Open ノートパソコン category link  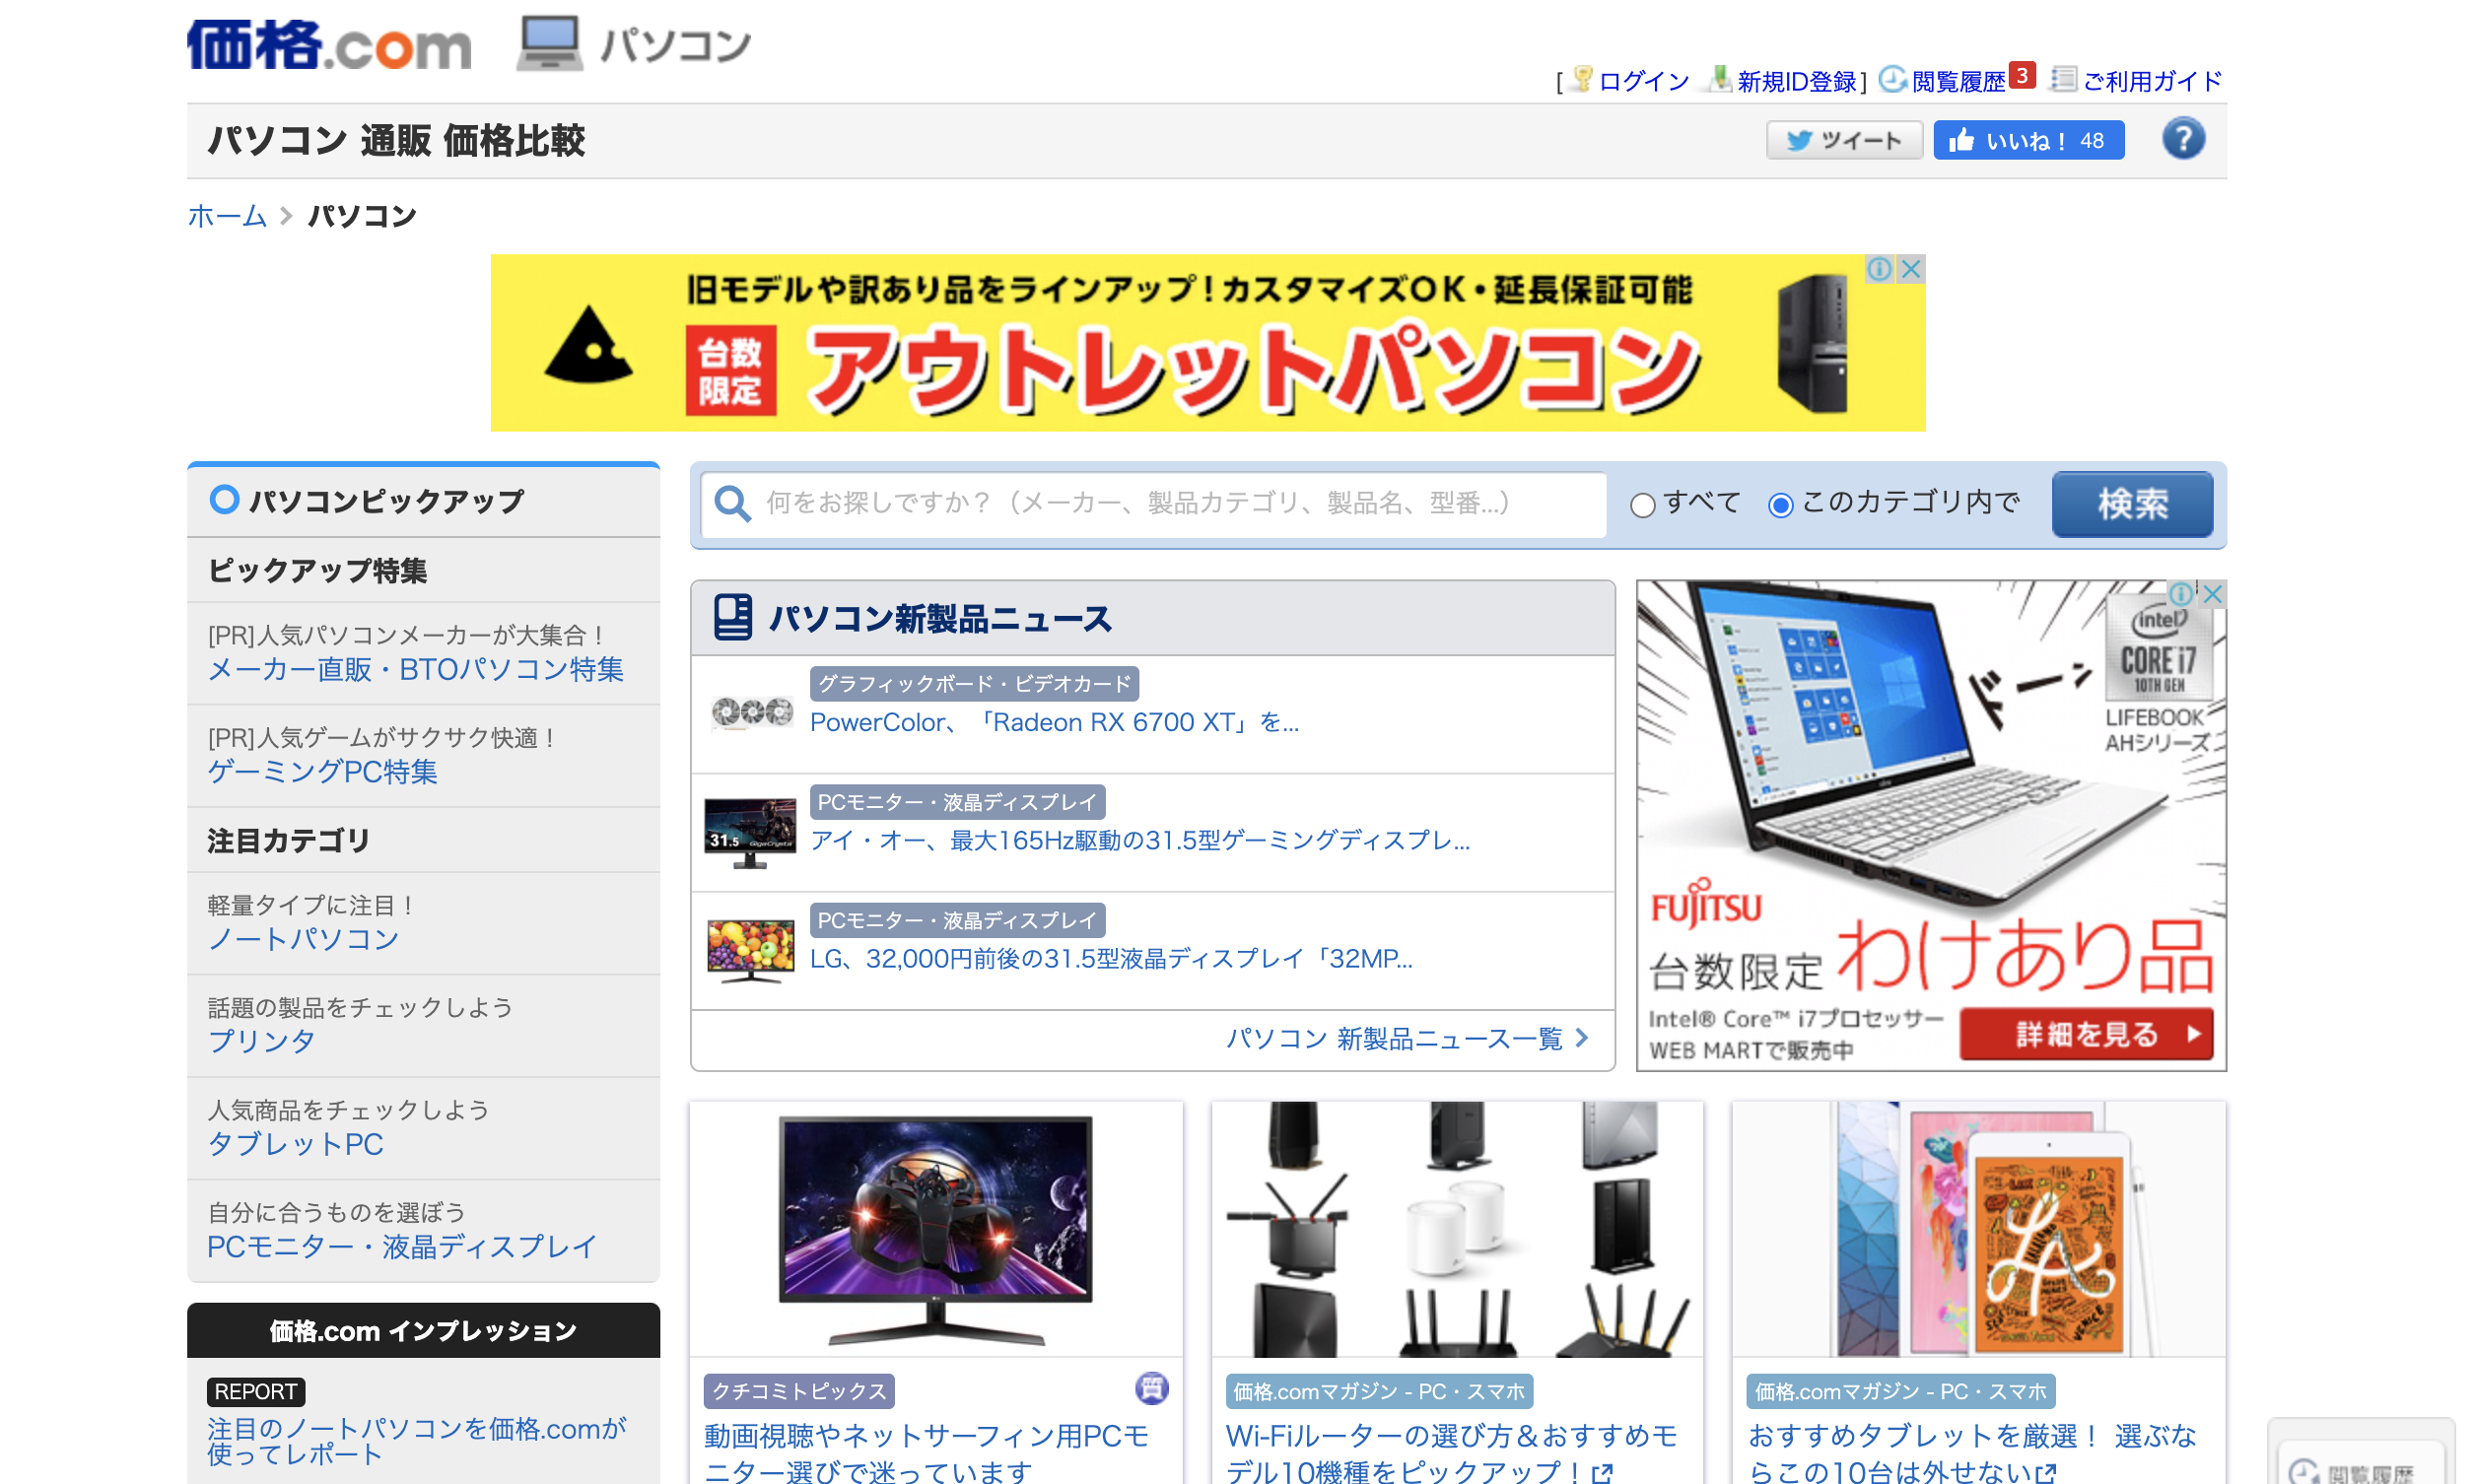tap(303, 938)
